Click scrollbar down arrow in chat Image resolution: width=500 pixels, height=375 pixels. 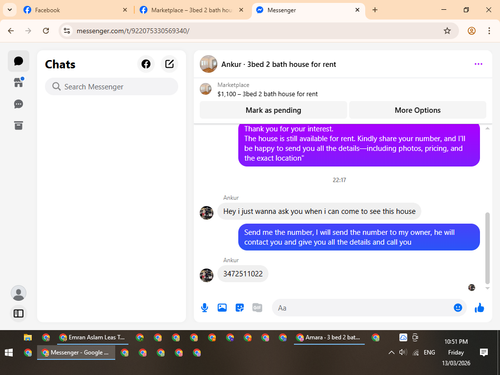(x=487, y=288)
